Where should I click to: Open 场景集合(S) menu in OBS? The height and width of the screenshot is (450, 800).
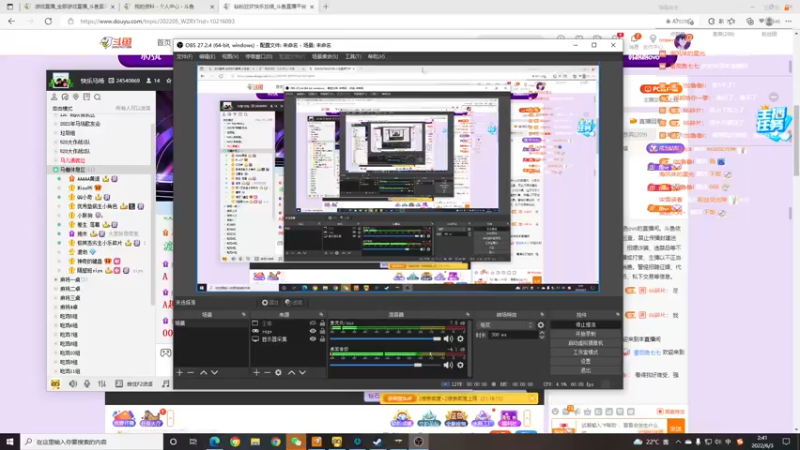tap(325, 57)
